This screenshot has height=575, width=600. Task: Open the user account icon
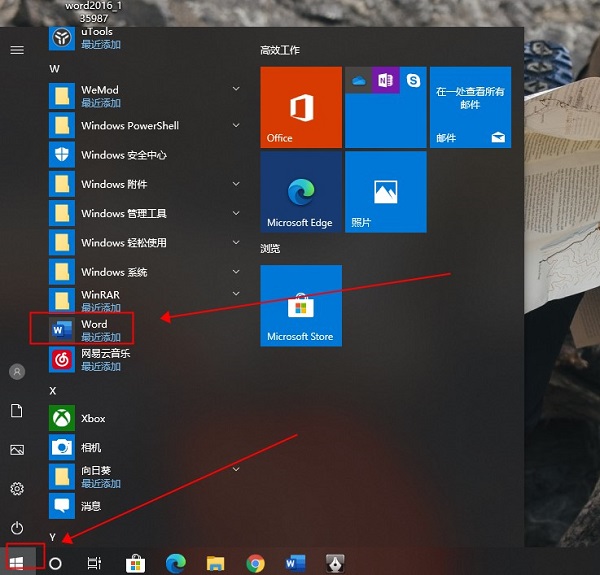tap(17, 371)
